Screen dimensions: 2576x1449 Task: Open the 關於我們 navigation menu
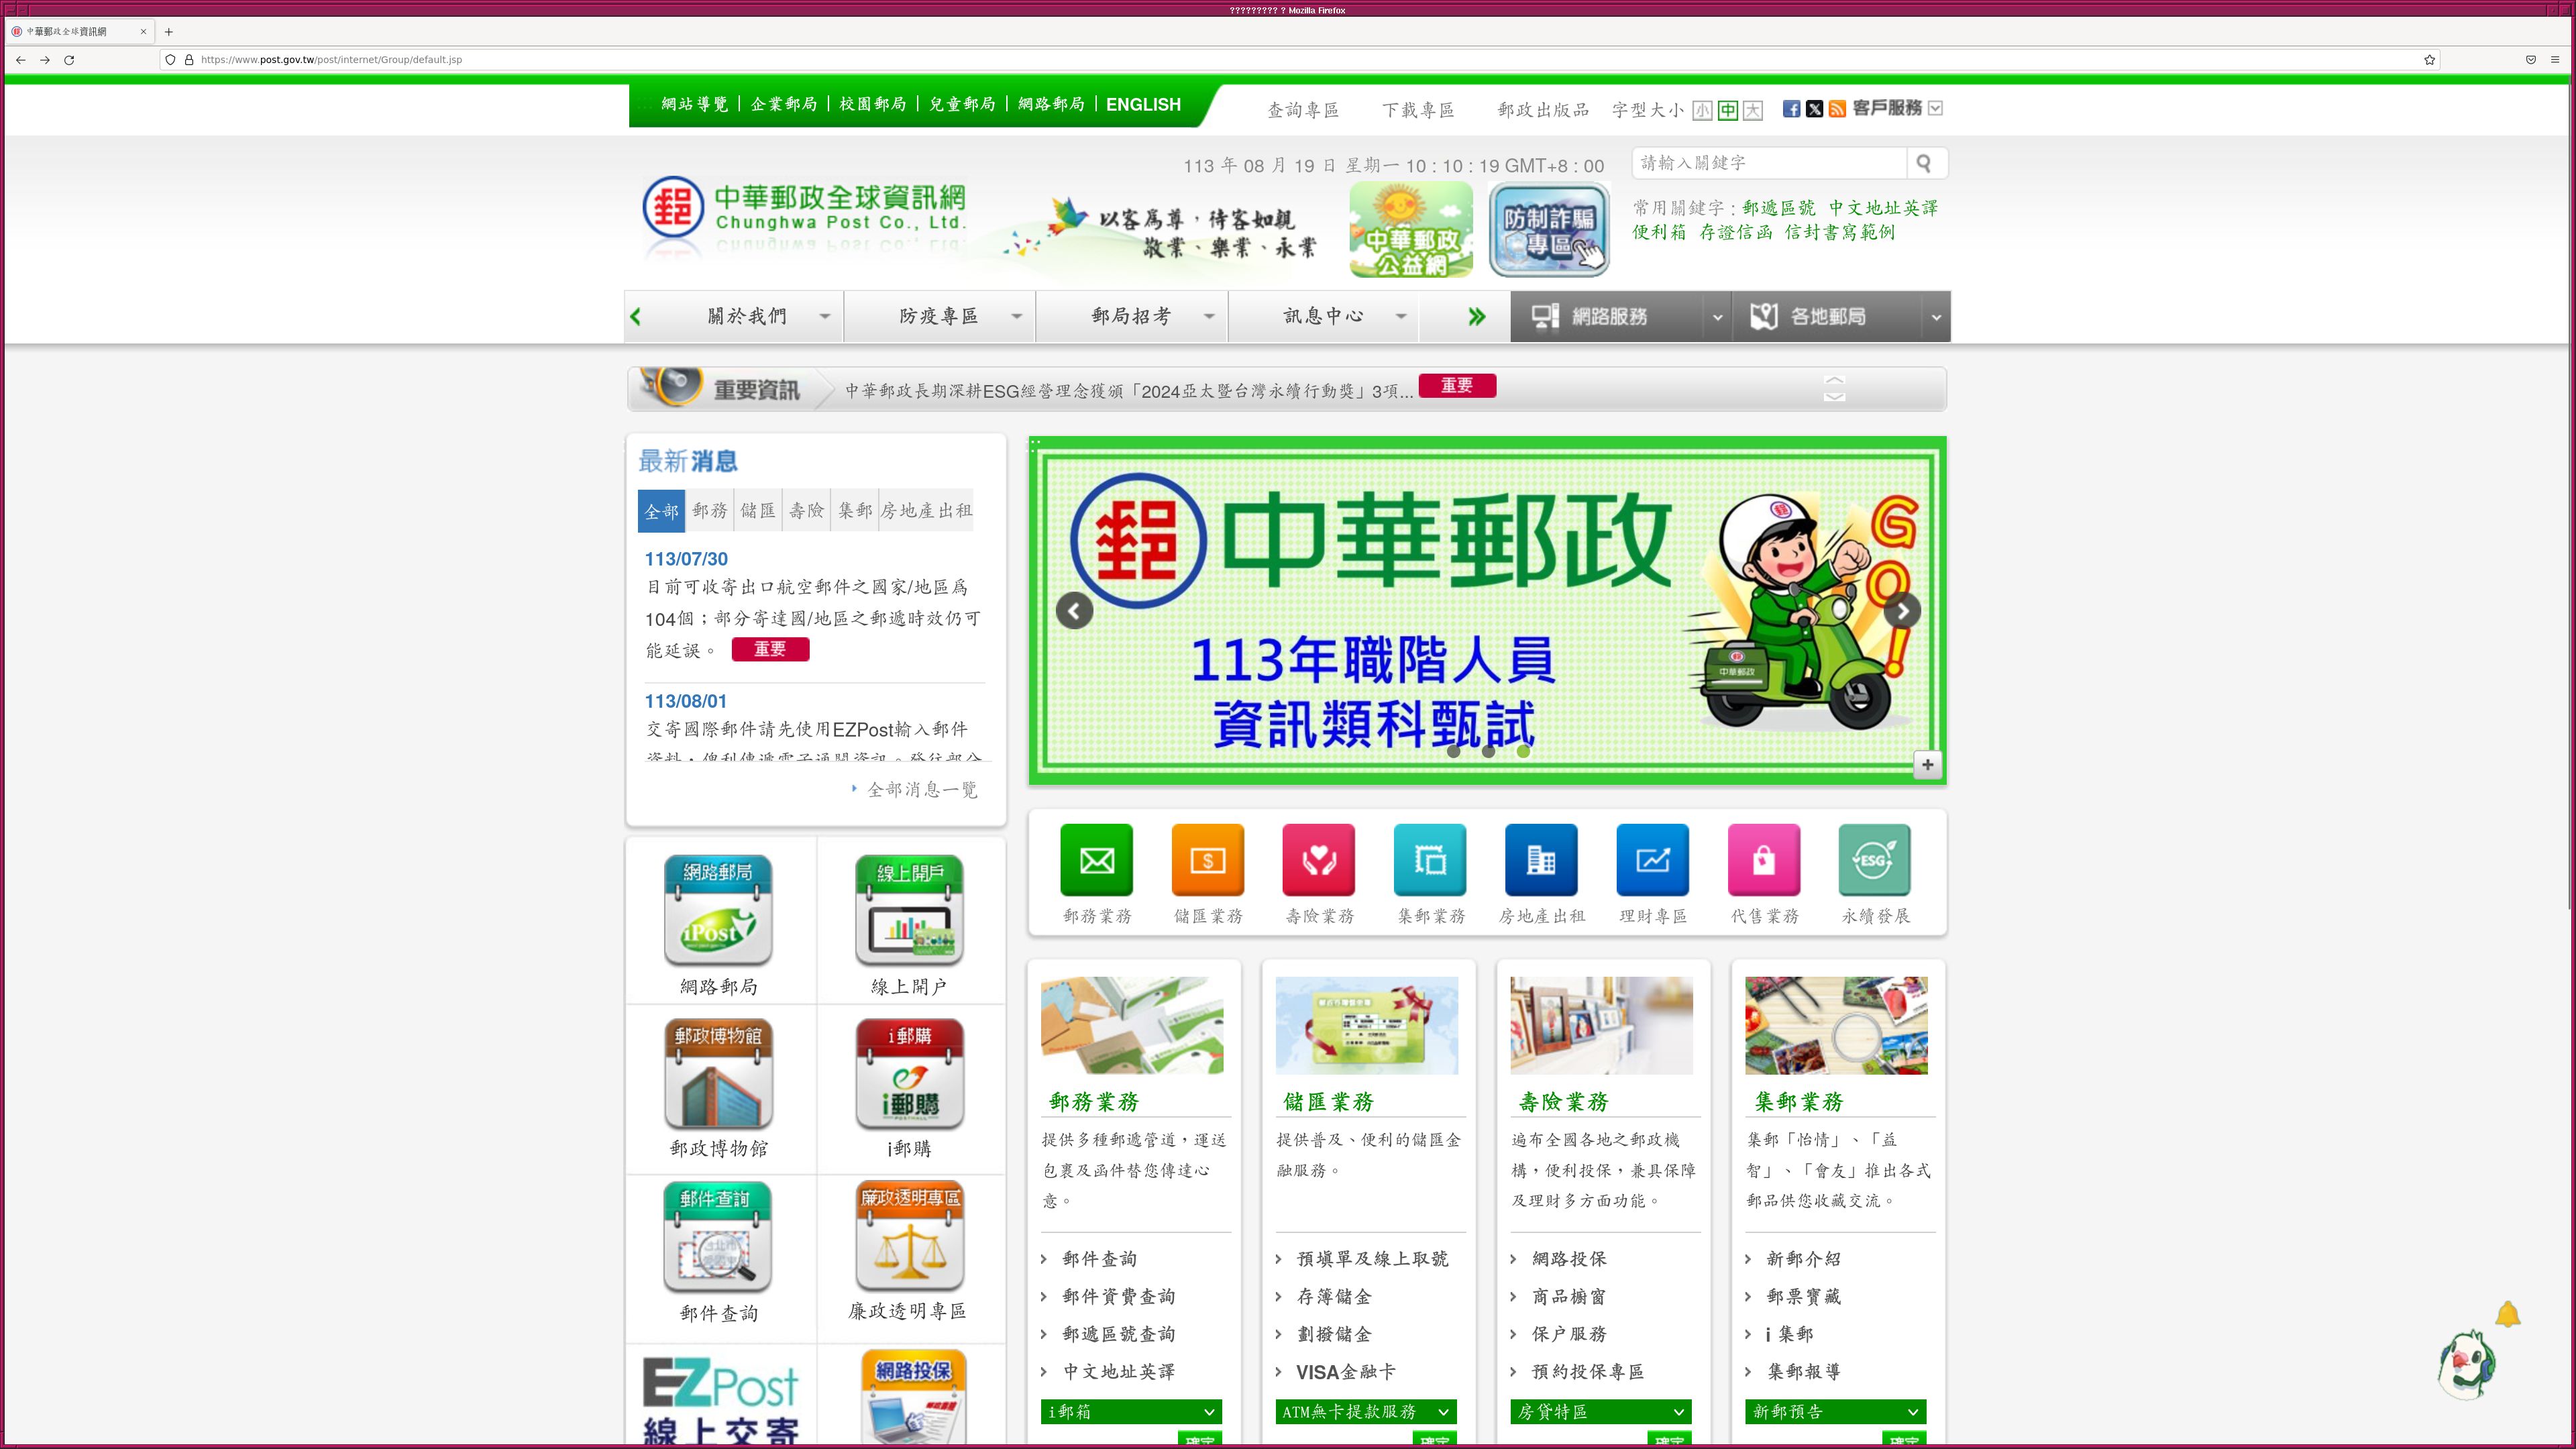point(747,316)
